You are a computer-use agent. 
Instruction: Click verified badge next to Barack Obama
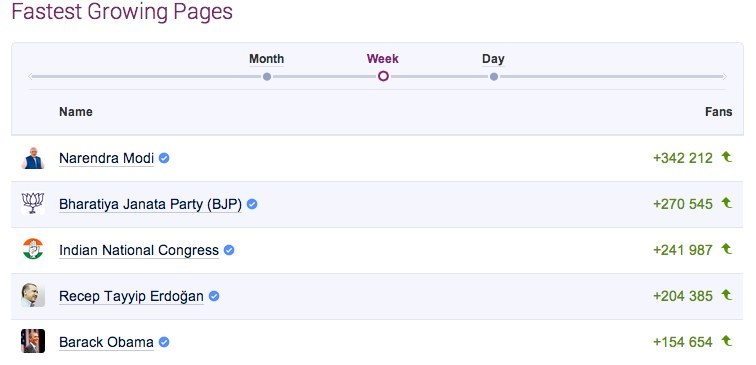(164, 342)
